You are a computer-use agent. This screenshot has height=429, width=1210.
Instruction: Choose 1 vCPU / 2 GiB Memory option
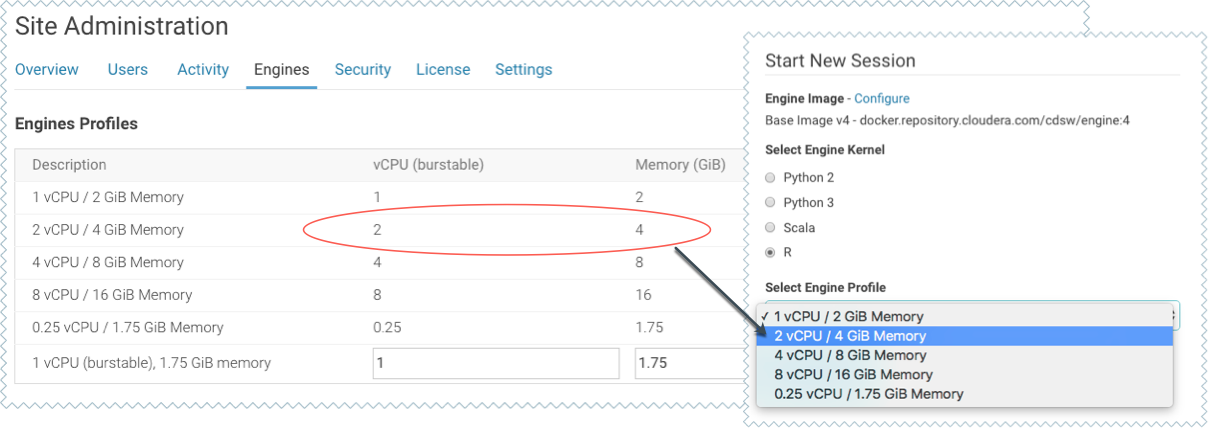tap(848, 316)
